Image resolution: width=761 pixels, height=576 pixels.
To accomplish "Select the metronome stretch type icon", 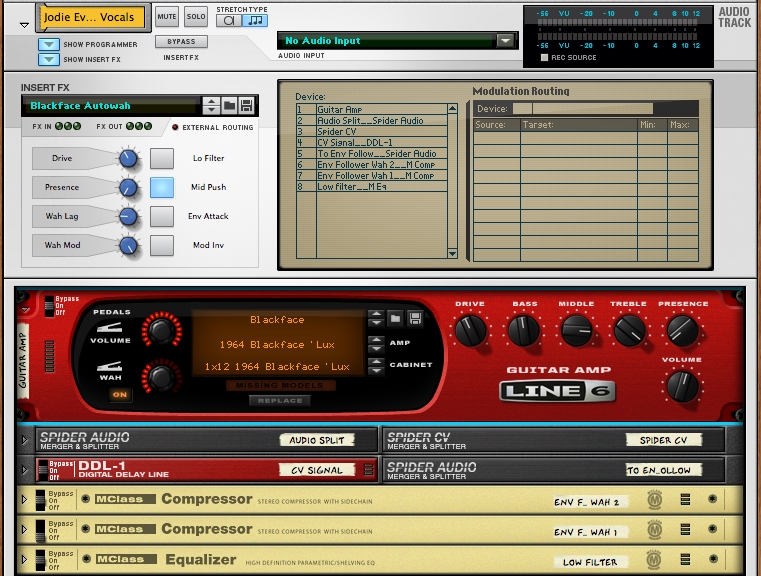I will (229, 21).
